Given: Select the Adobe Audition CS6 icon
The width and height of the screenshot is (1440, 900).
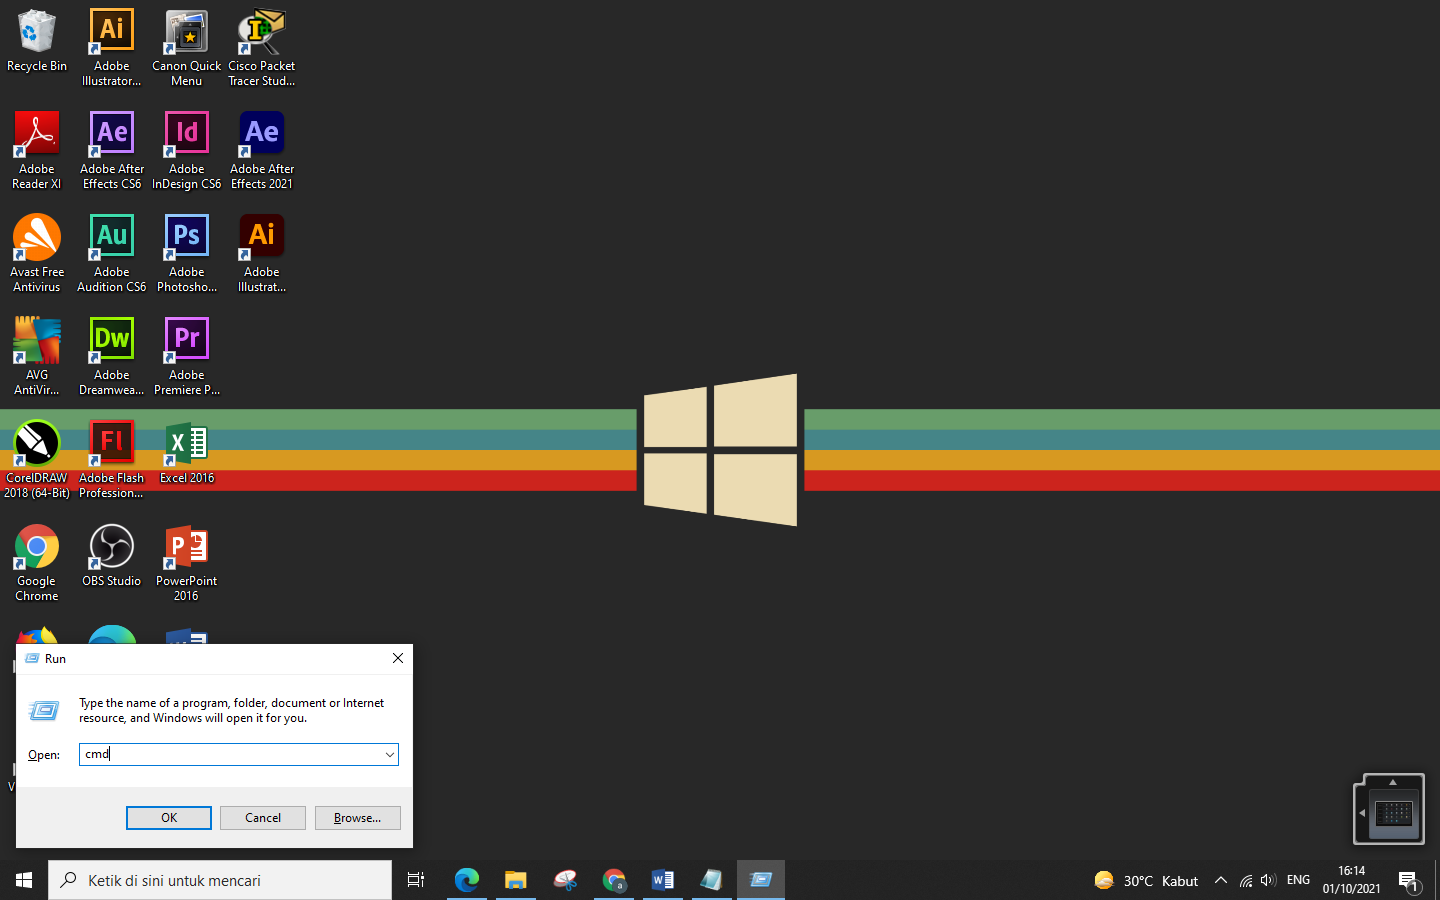Looking at the screenshot, I should tap(112, 254).
